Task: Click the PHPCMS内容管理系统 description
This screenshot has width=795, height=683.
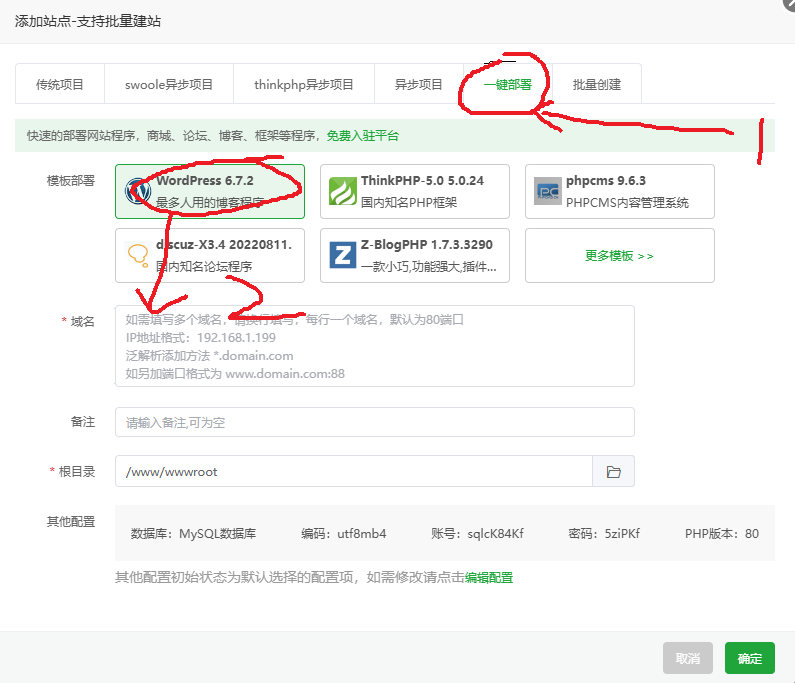Action: (x=627, y=202)
